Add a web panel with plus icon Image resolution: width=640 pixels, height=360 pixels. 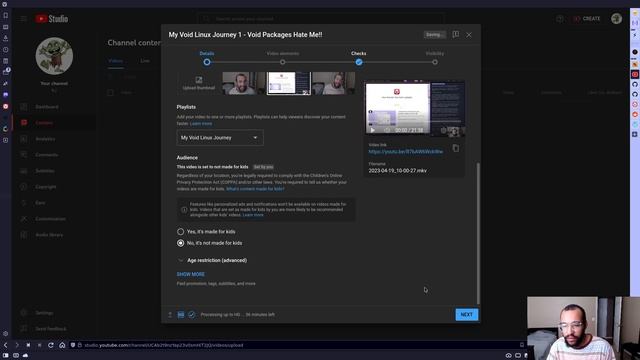click(x=5, y=140)
